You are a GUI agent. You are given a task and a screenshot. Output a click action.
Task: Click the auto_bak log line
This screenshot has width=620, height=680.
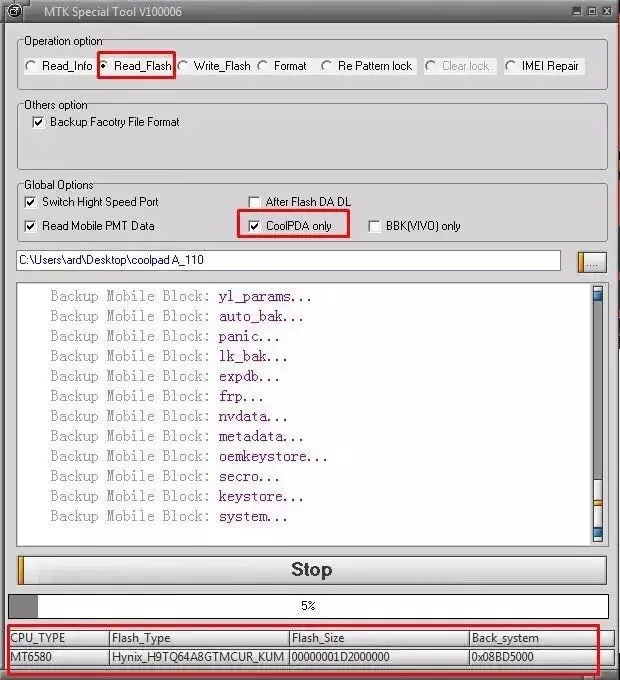(x=177, y=317)
